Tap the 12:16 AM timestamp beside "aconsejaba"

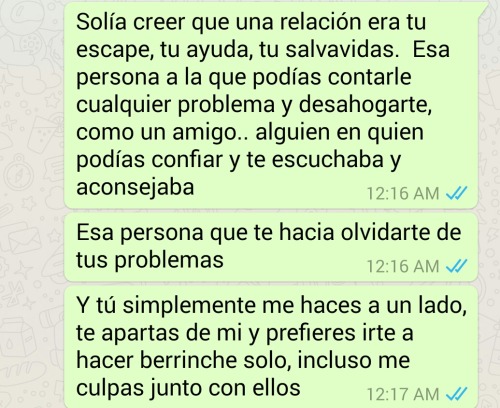tap(403, 193)
